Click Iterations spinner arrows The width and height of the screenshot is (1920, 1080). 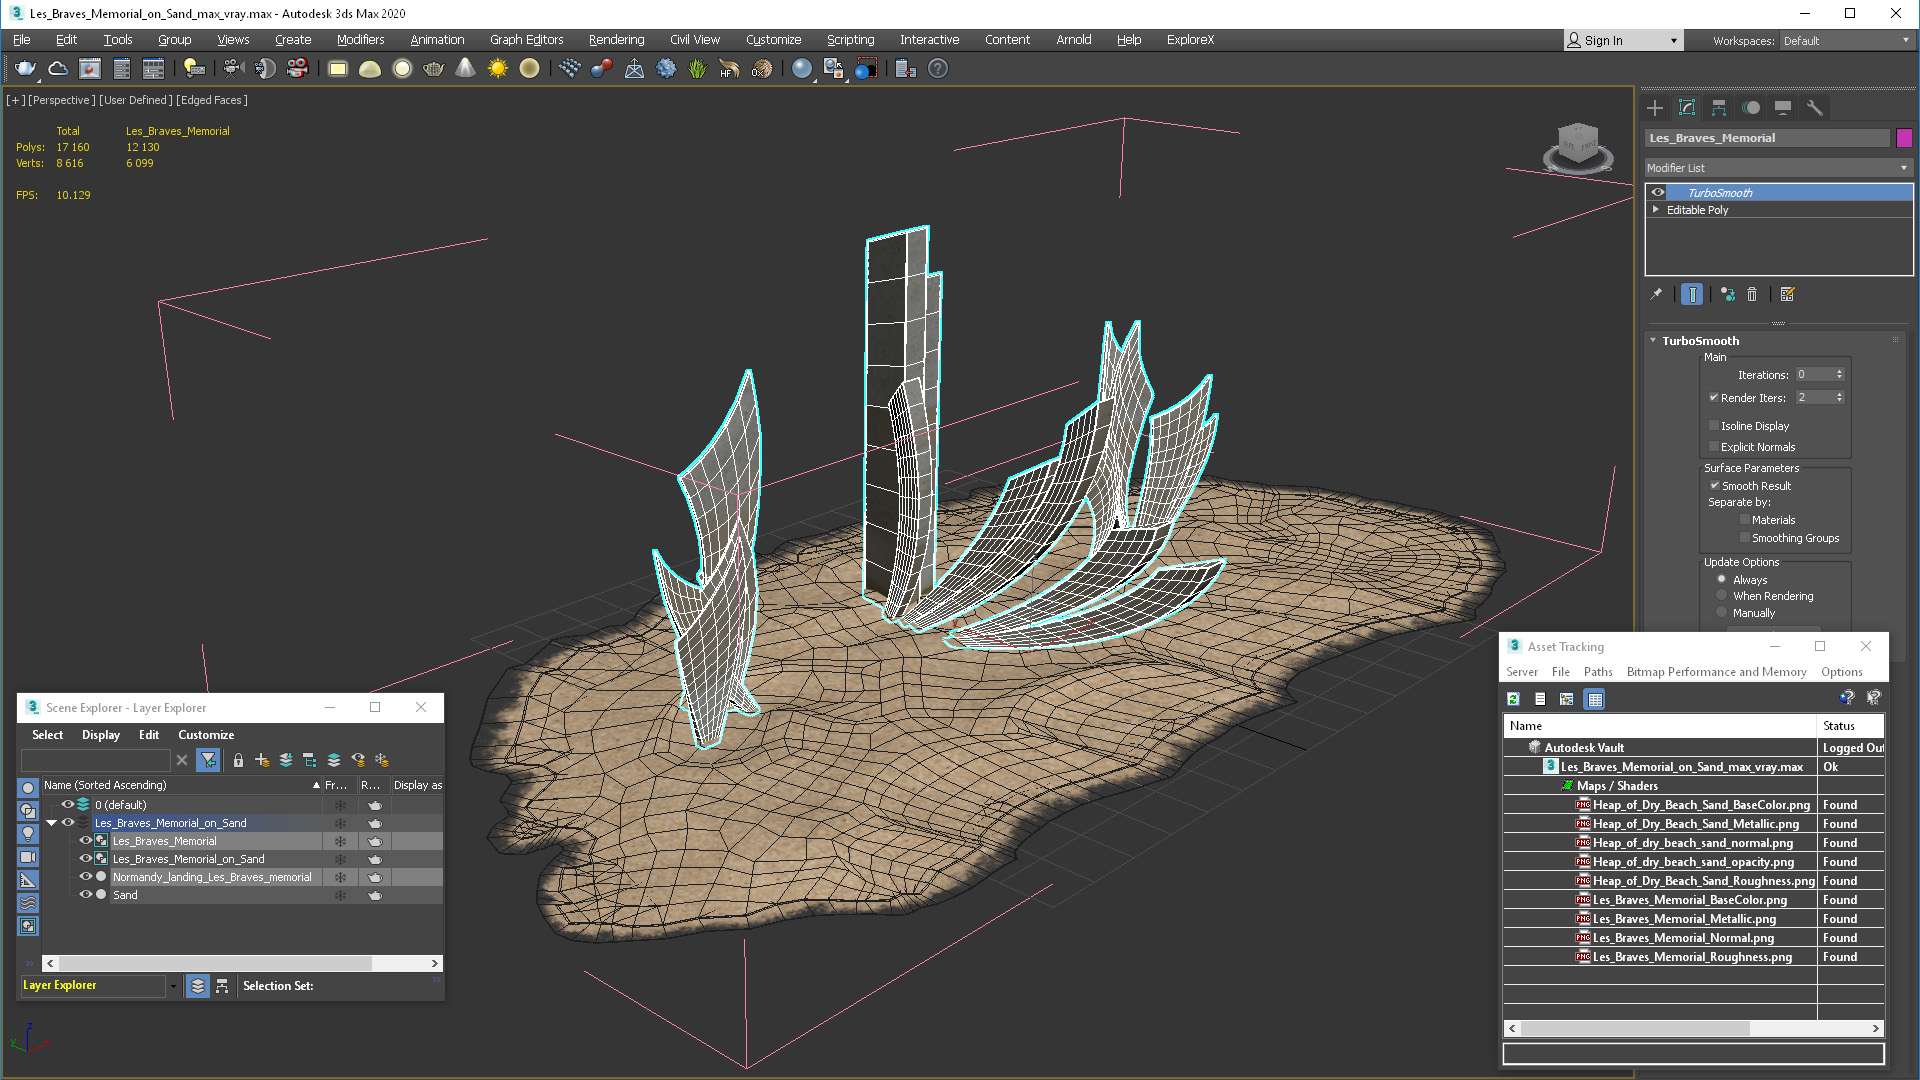1839,375
